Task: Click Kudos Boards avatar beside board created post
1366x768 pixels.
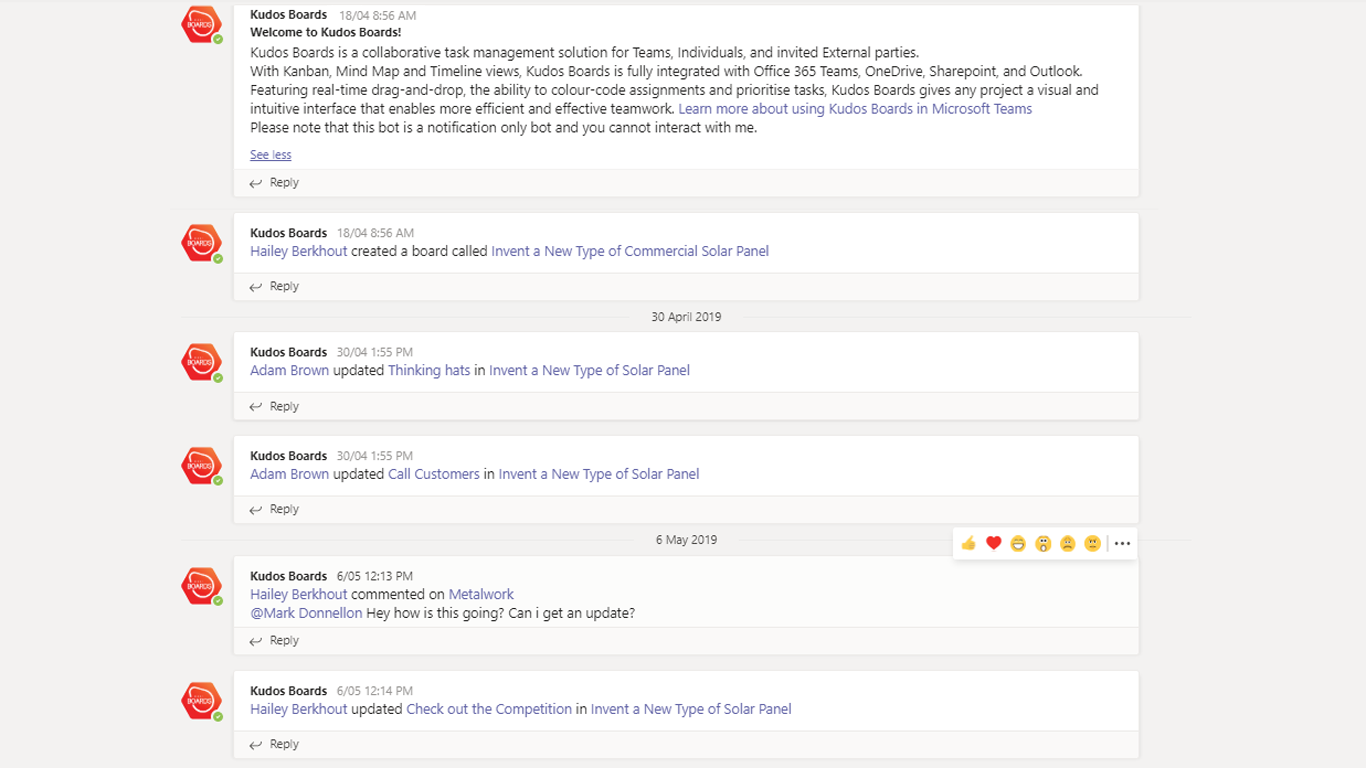Action: (201, 244)
